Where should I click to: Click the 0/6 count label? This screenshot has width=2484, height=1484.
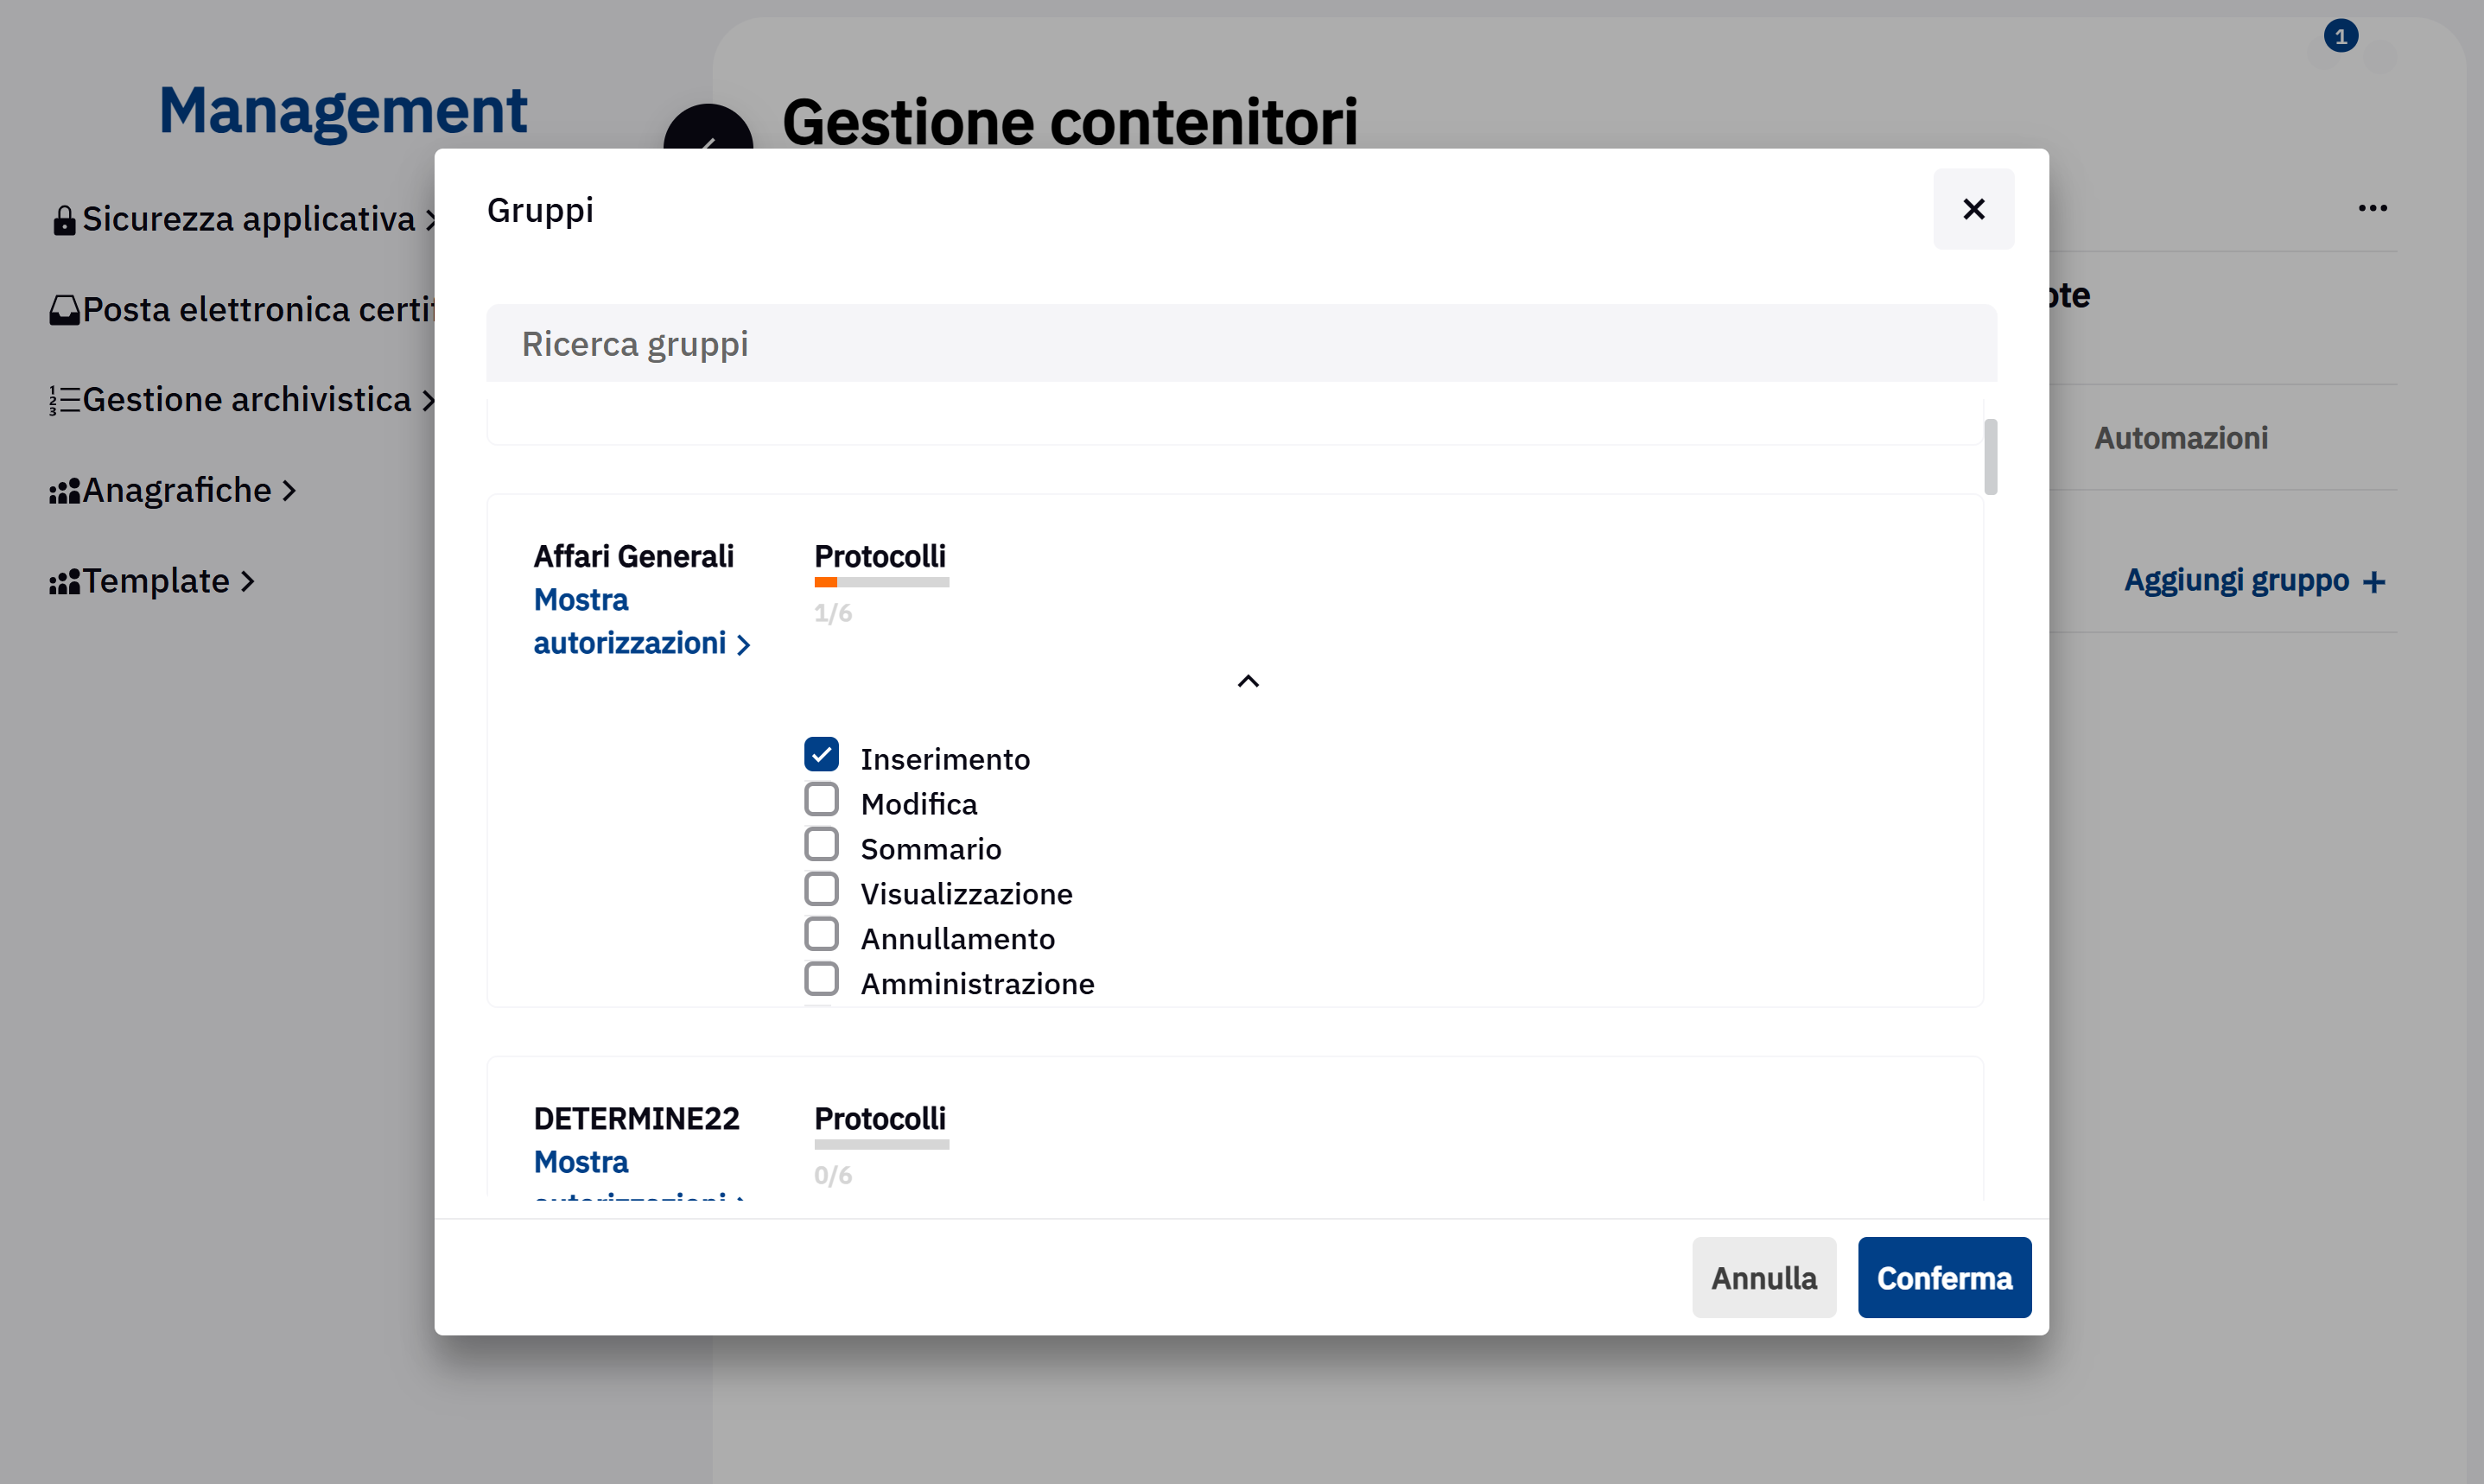832,1175
